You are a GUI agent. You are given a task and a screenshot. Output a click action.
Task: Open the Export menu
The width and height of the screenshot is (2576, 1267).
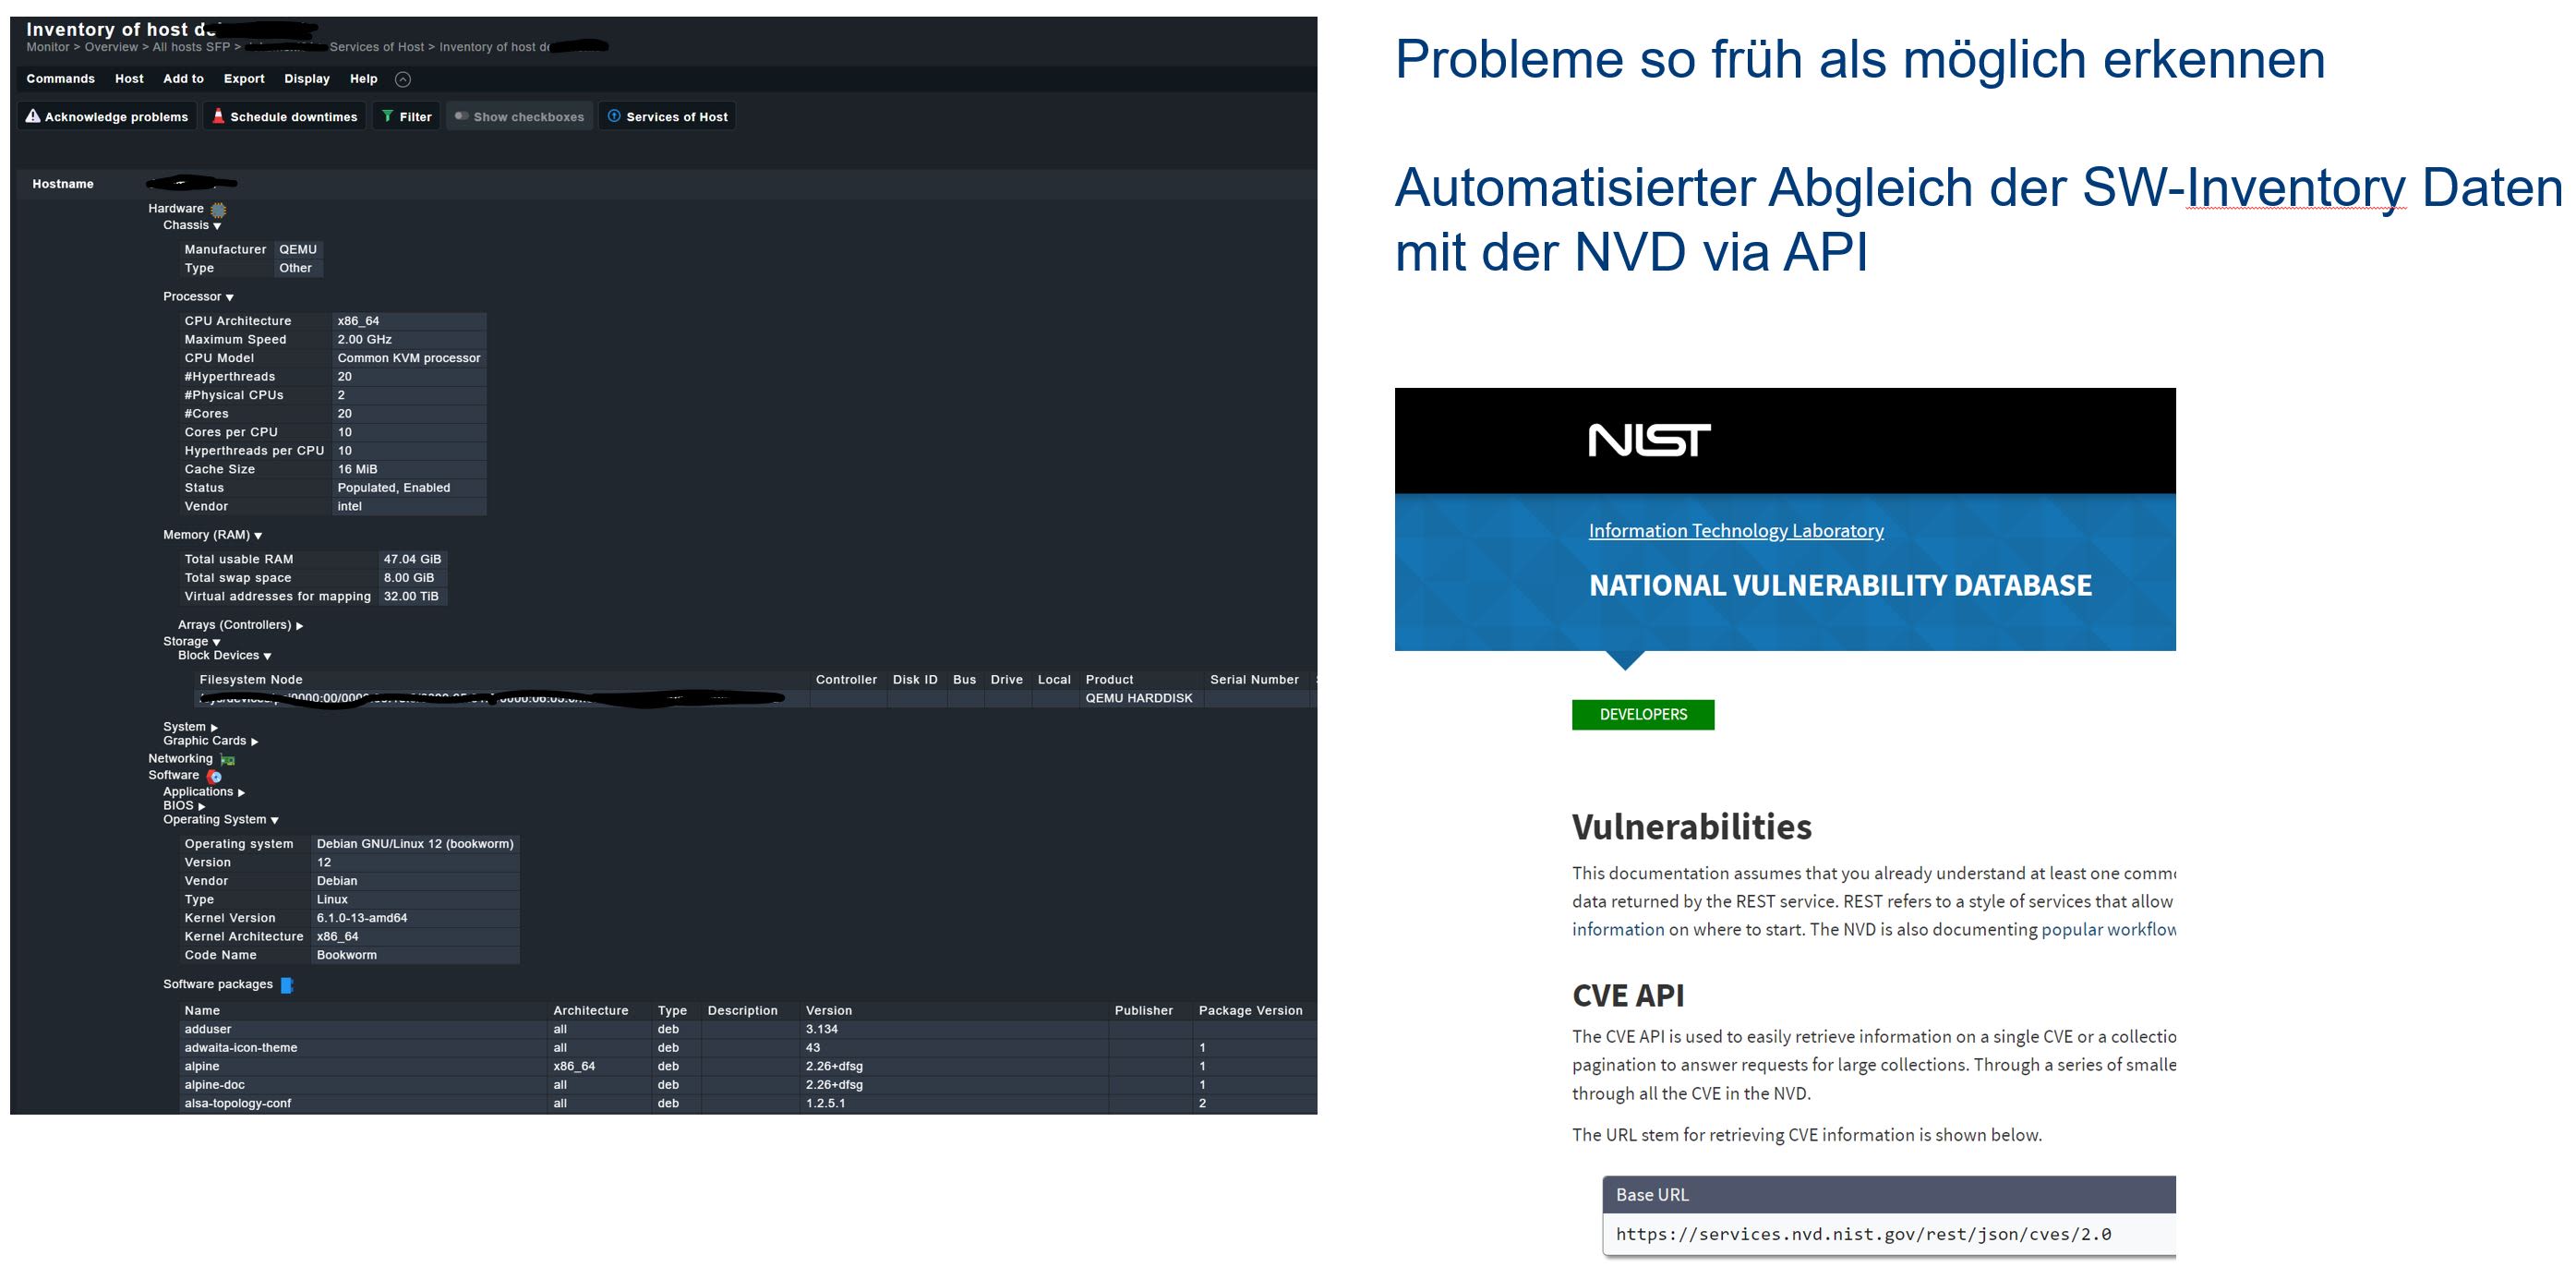pos(244,79)
